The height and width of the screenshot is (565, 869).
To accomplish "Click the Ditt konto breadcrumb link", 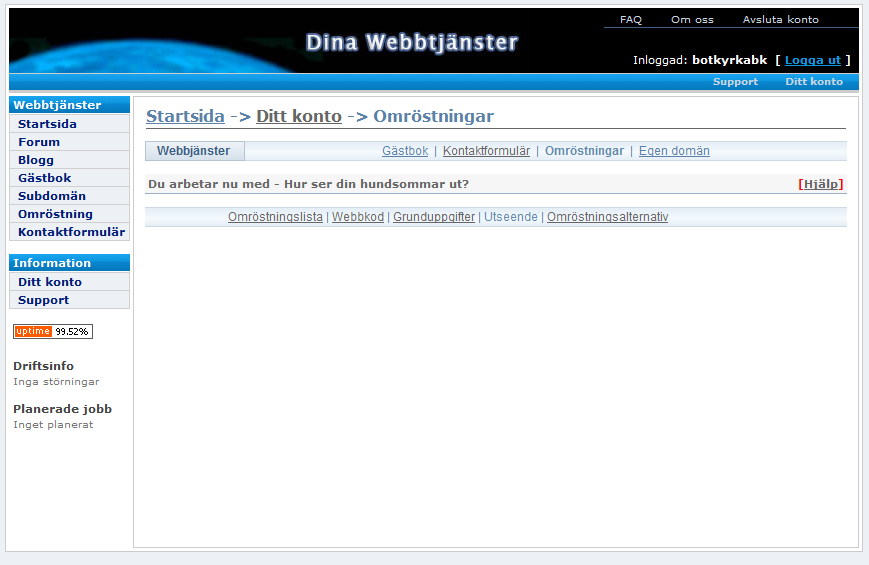I will [298, 116].
